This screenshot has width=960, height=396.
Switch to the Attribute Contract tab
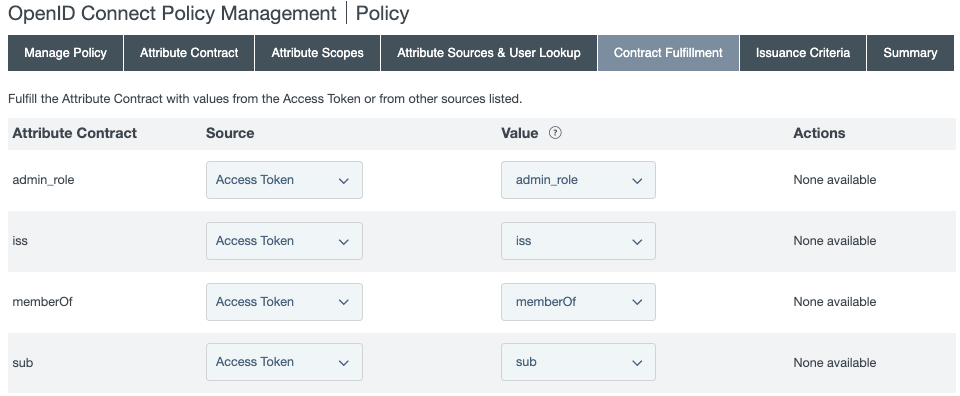click(189, 53)
